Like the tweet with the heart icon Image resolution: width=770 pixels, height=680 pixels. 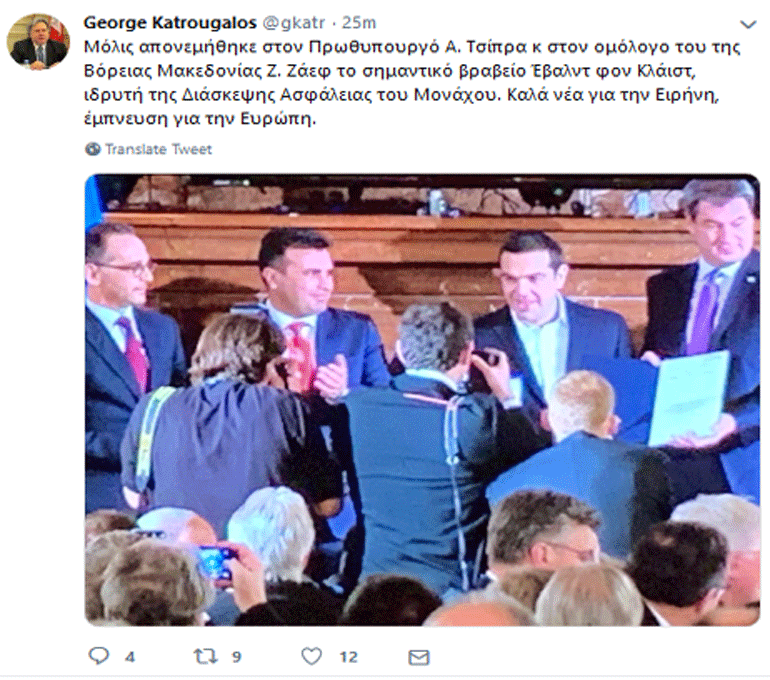coord(311,656)
